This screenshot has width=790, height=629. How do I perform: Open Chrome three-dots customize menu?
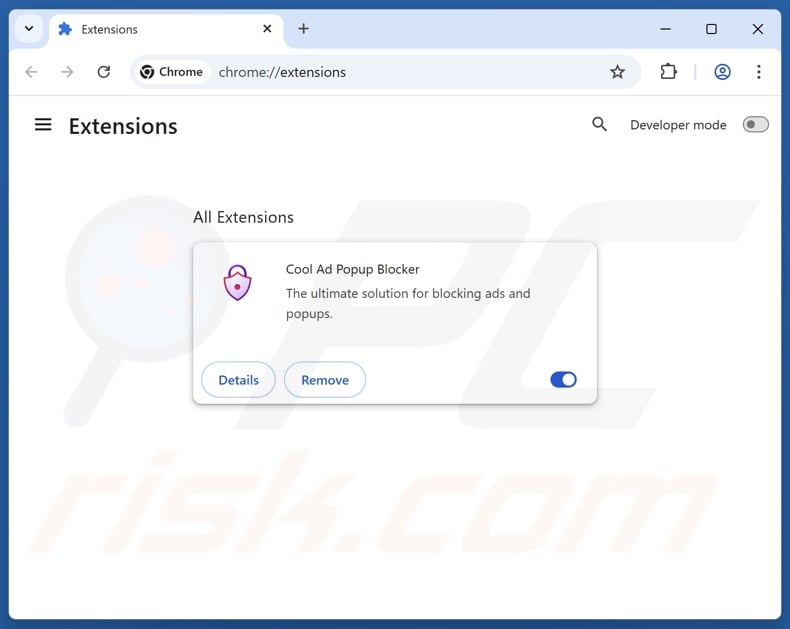[x=758, y=72]
